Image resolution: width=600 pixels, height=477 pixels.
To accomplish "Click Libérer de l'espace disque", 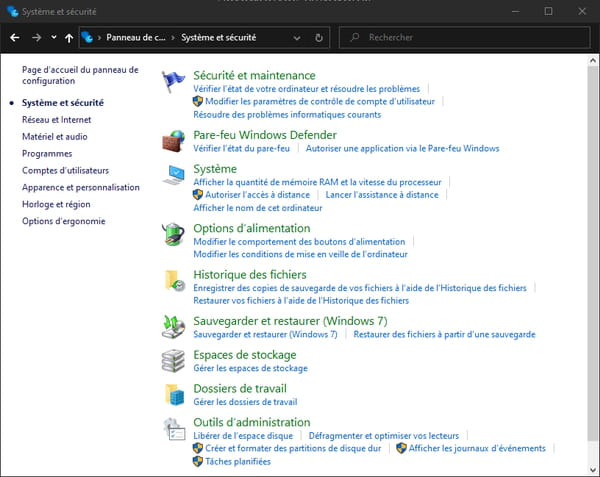I will pos(243,435).
